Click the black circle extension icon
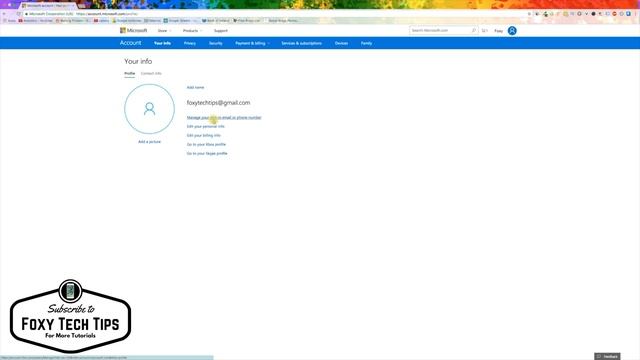Image resolution: width=640 pixels, height=360 pixels. 593,14
